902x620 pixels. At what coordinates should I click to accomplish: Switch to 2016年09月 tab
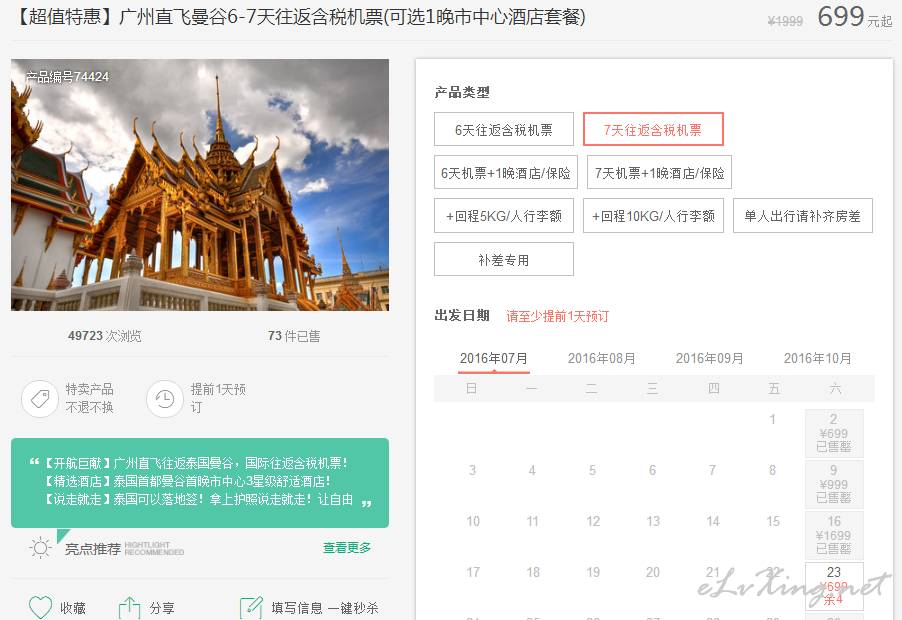tap(709, 359)
